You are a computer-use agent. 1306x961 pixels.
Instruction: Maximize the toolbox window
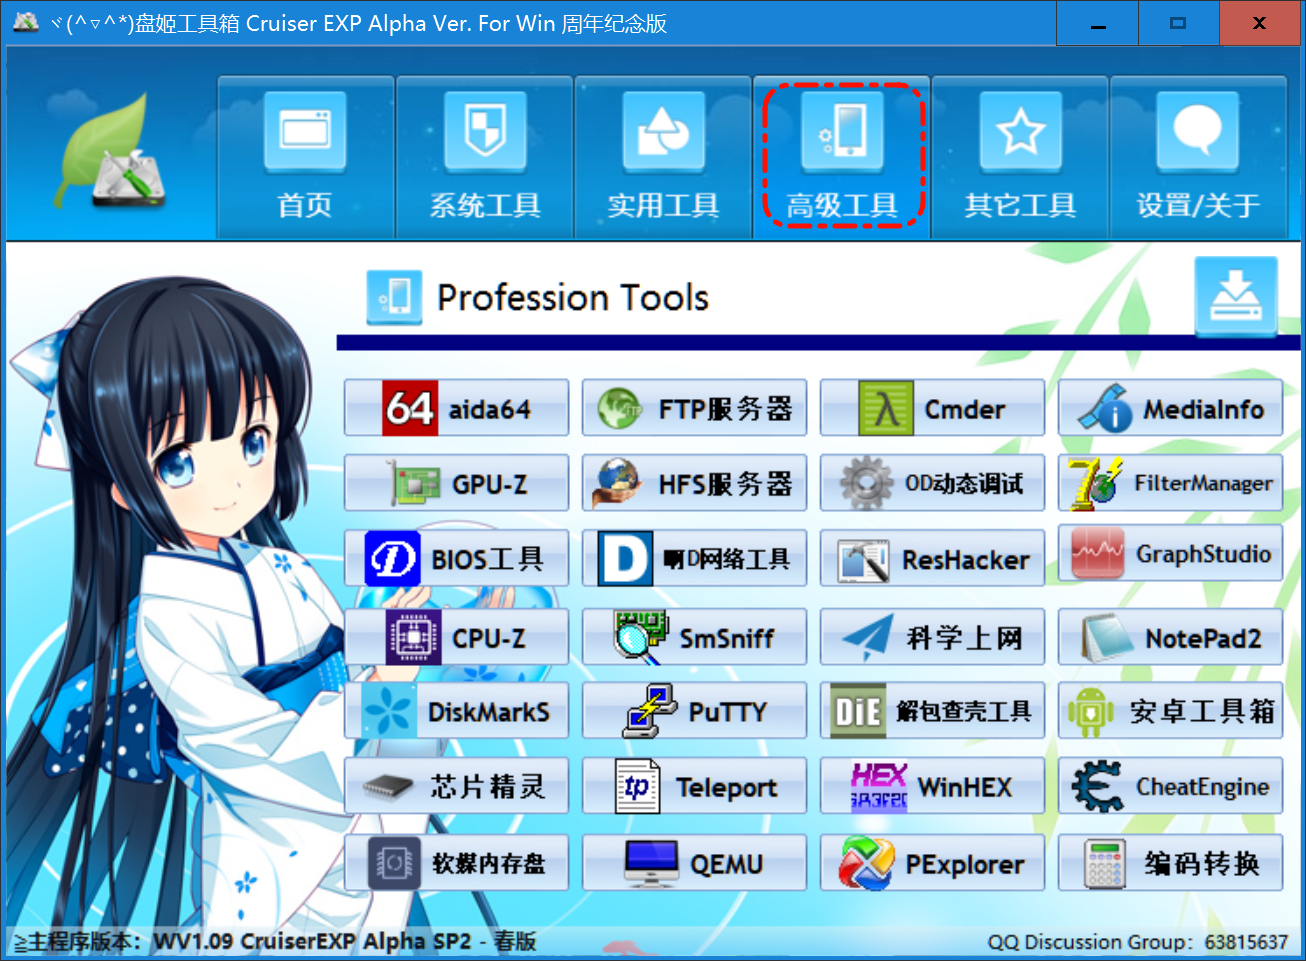[1179, 23]
